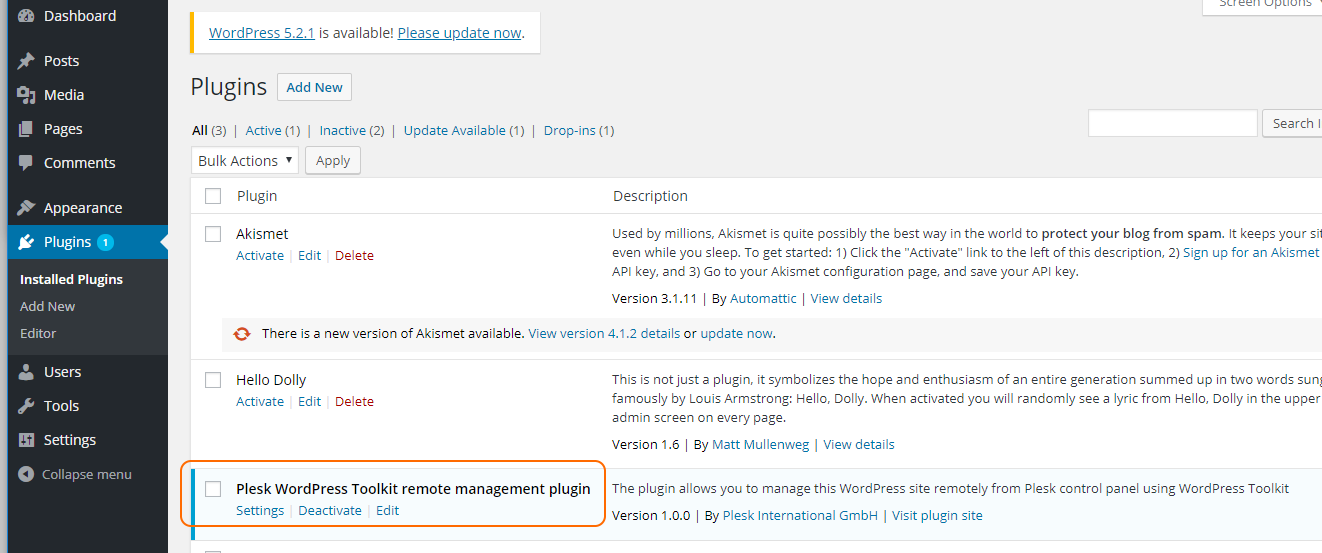Edit the Plesk WordPress Toolkit plugin
The height and width of the screenshot is (553, 1322).
[x=388, y=510]
